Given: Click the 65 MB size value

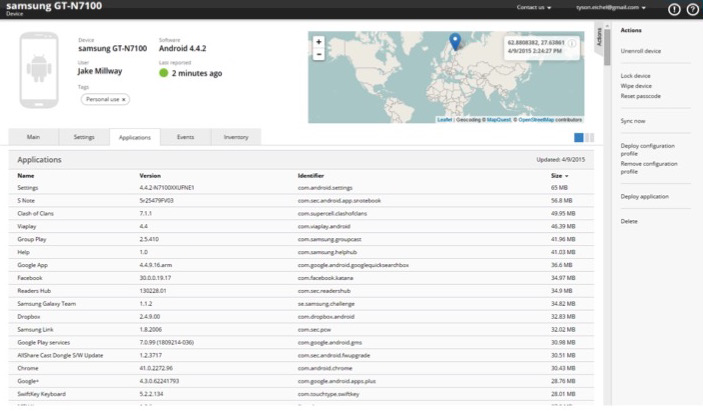Looking at the screenshot, I should click(559, 188).
